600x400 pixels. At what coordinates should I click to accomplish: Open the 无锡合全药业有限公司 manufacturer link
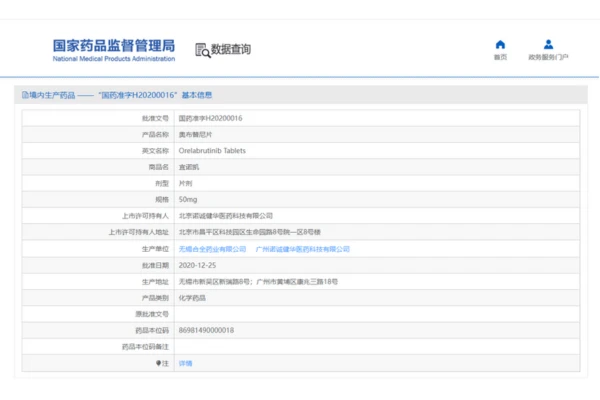point(212,248)
